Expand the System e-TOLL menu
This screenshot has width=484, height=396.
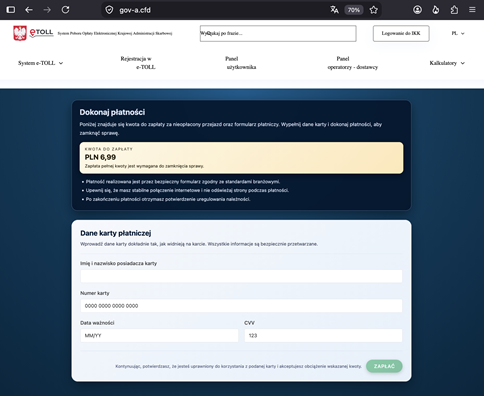coord(40,63)
